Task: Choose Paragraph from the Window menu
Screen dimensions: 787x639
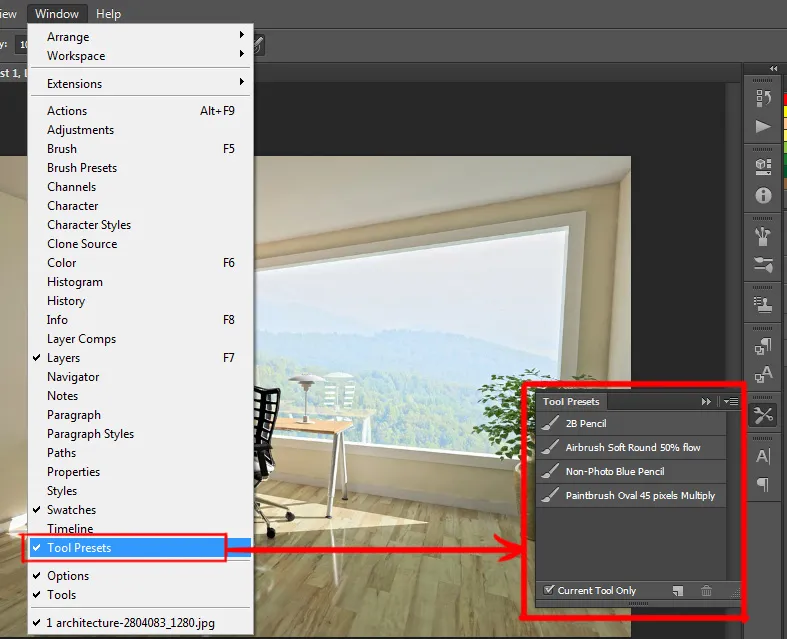Action: coord(141,415)
